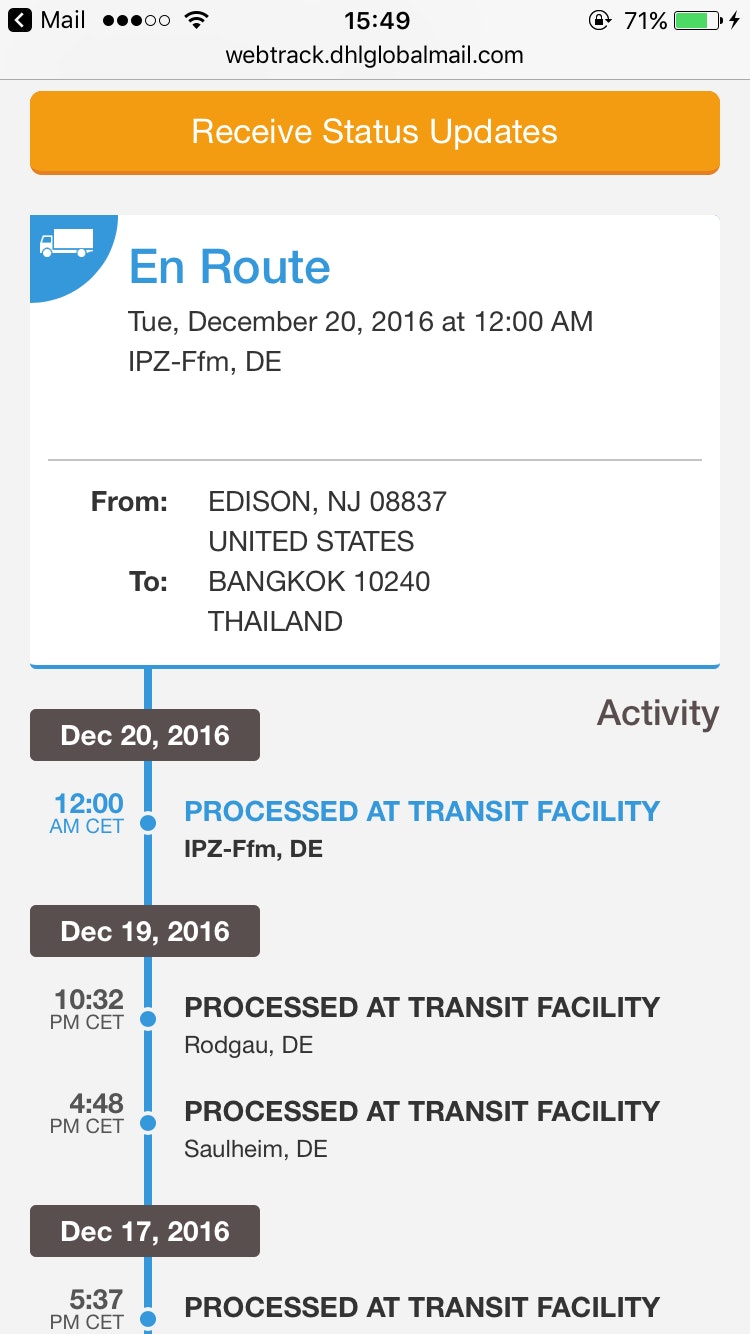Tap the back to Mail arrow icon
The height and width of the screenshot is (1334, 750).
coord(19,20)
